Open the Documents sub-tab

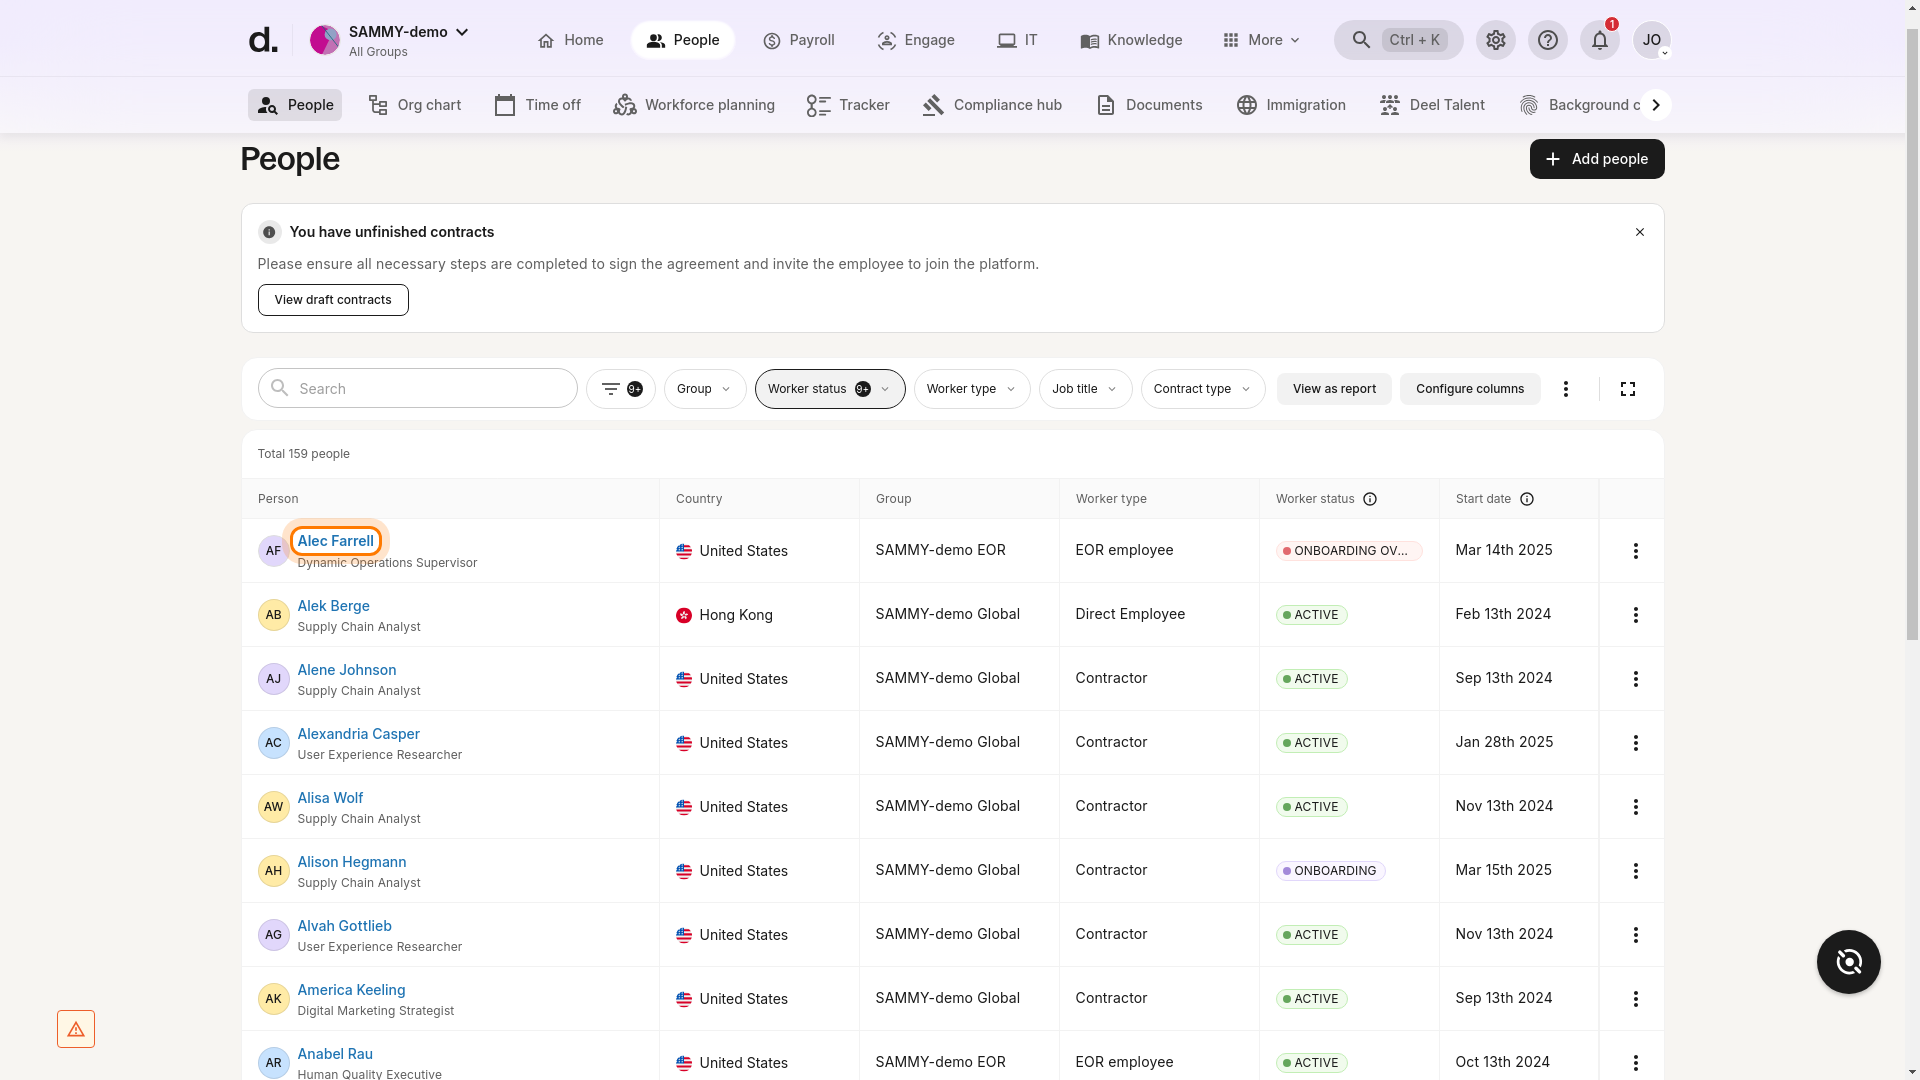pos(1149,105)
